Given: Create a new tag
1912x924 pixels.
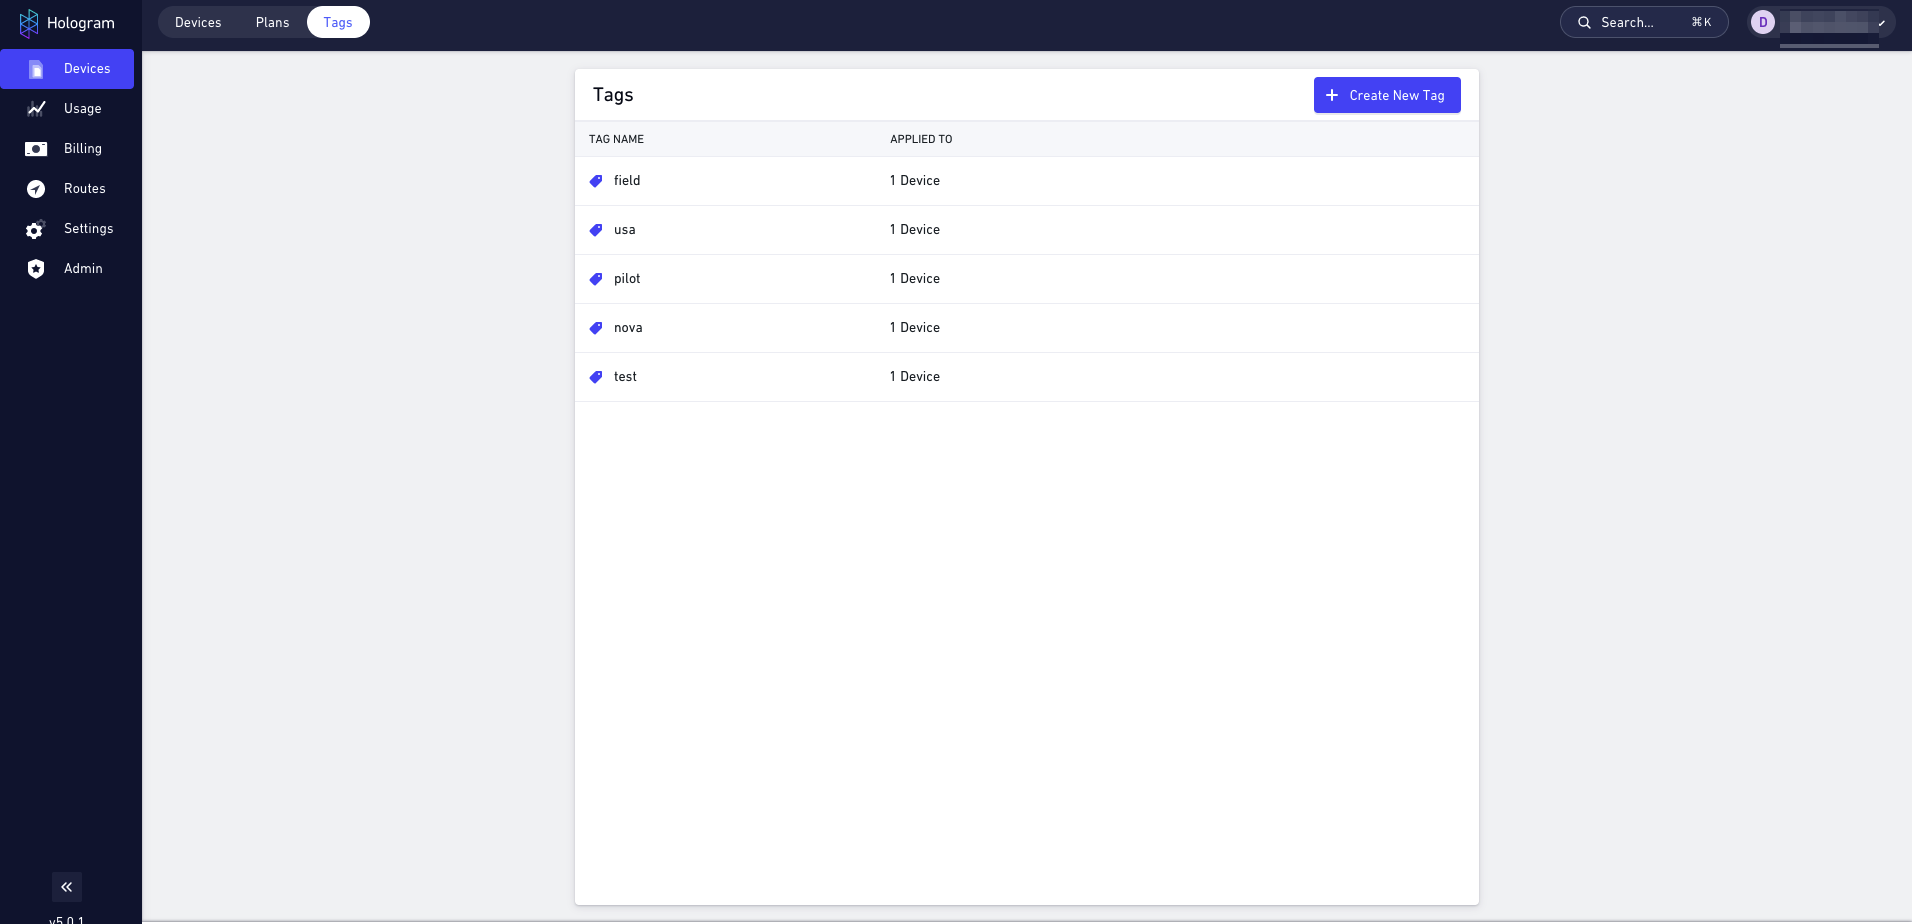Looking at the screenshot, I should click(1387, 95).
